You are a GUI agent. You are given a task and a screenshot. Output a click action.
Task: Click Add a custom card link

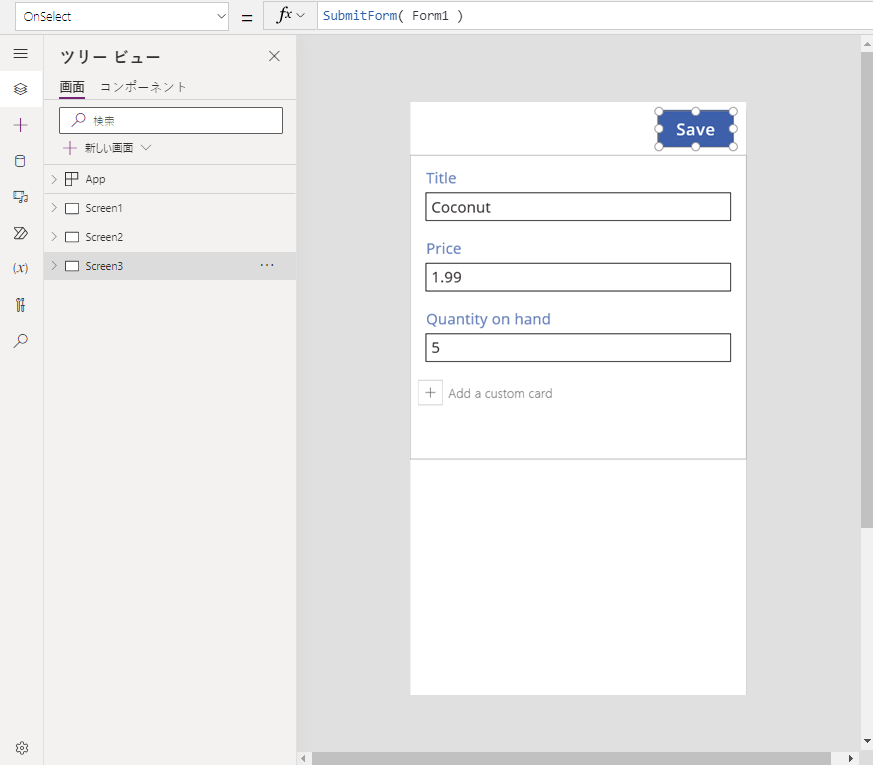pos(500,393)
